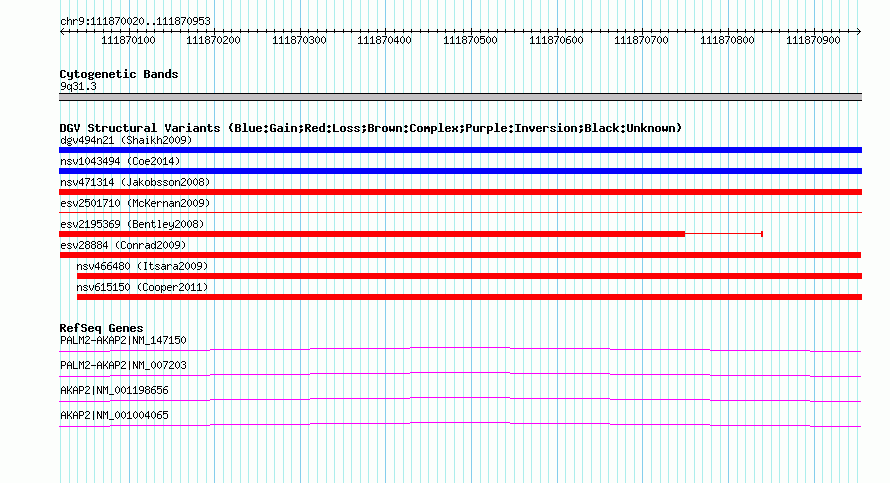Screen dimensions: 890x483
Task: Click the 111870300 ruler tick label
Action: point(299,40)
